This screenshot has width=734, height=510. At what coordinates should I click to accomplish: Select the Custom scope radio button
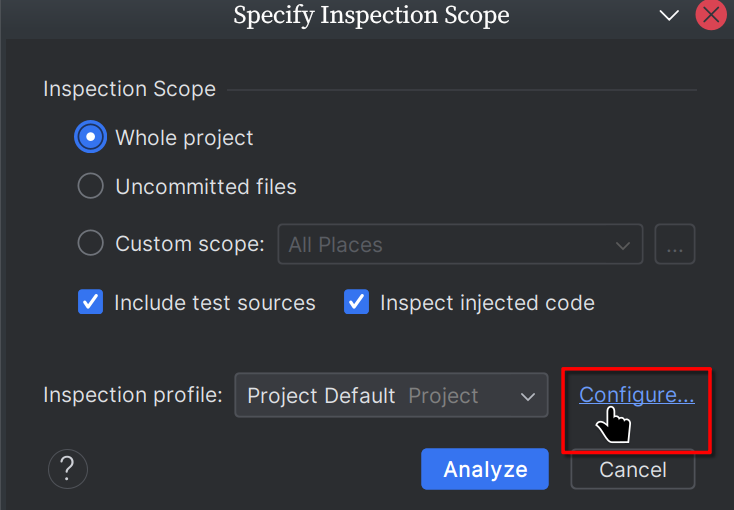(91, 244)
